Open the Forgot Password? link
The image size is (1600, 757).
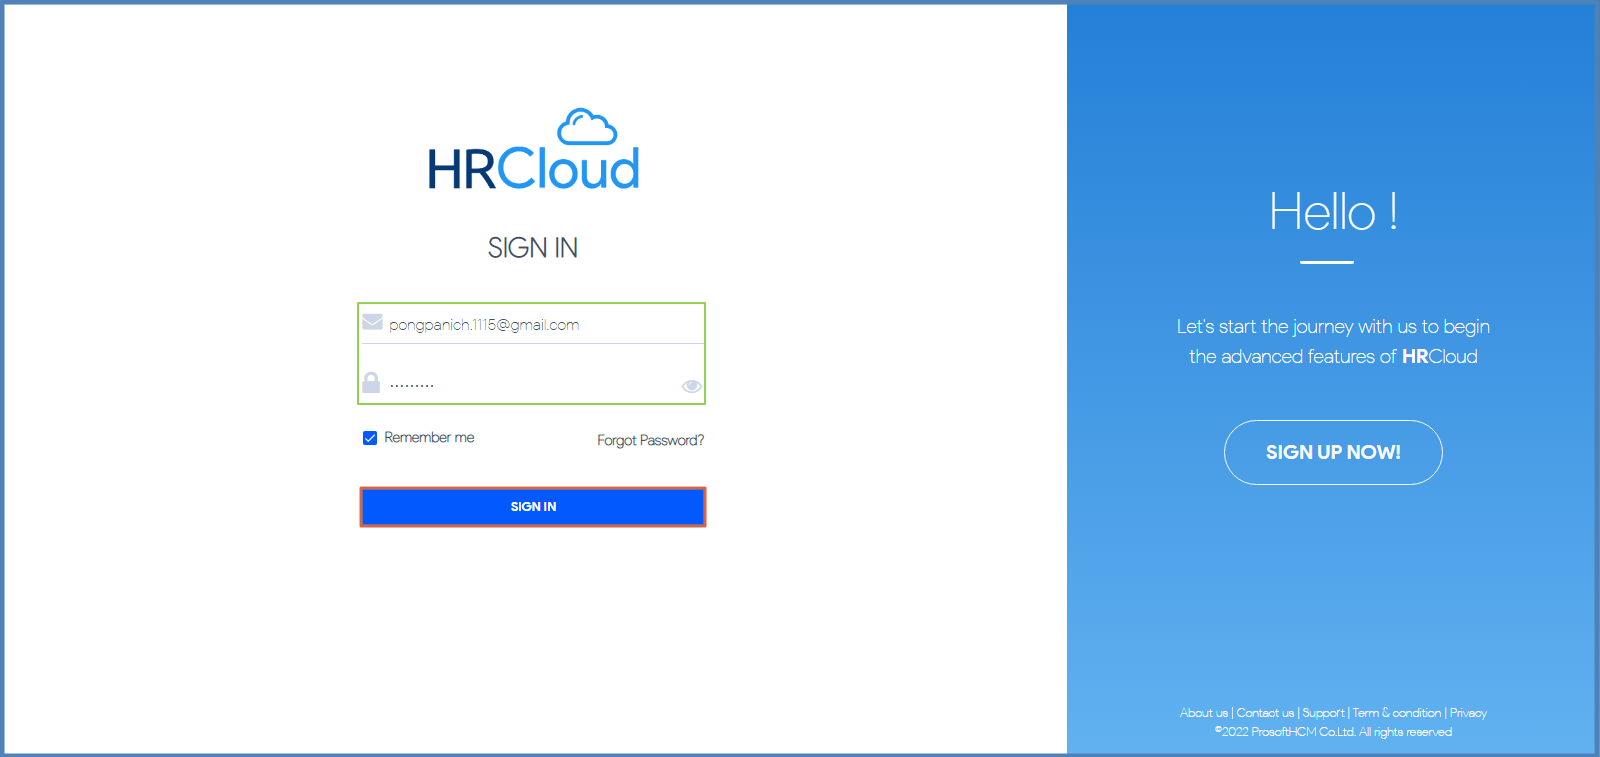[x=651, y=440]
